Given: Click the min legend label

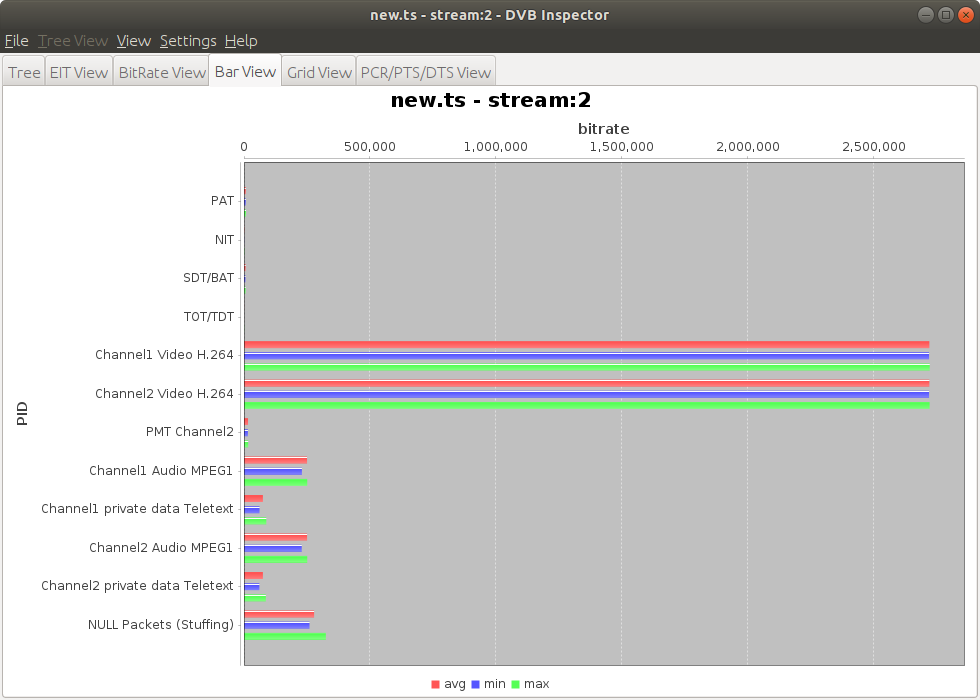Looking at the screenshot, I should tap(494, 684).
